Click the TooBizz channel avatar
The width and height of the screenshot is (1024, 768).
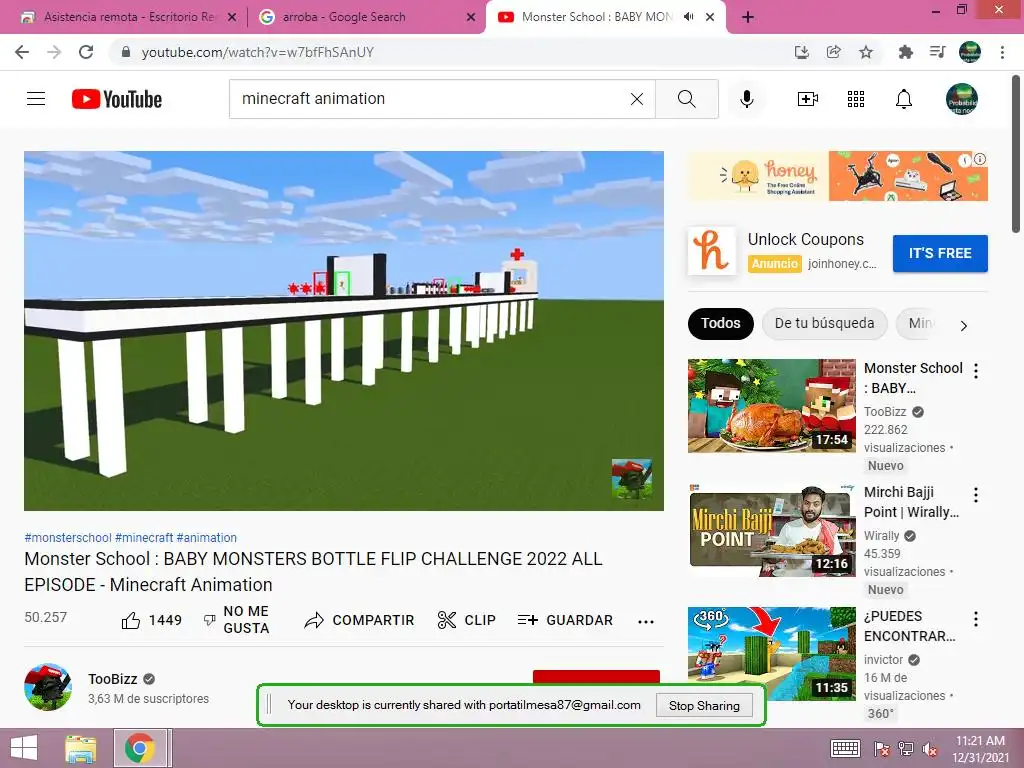point(48,687)
